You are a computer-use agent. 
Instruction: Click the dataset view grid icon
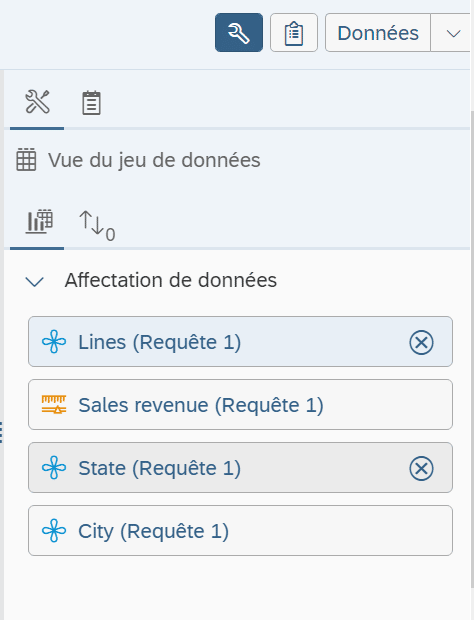tap(26, 160)
